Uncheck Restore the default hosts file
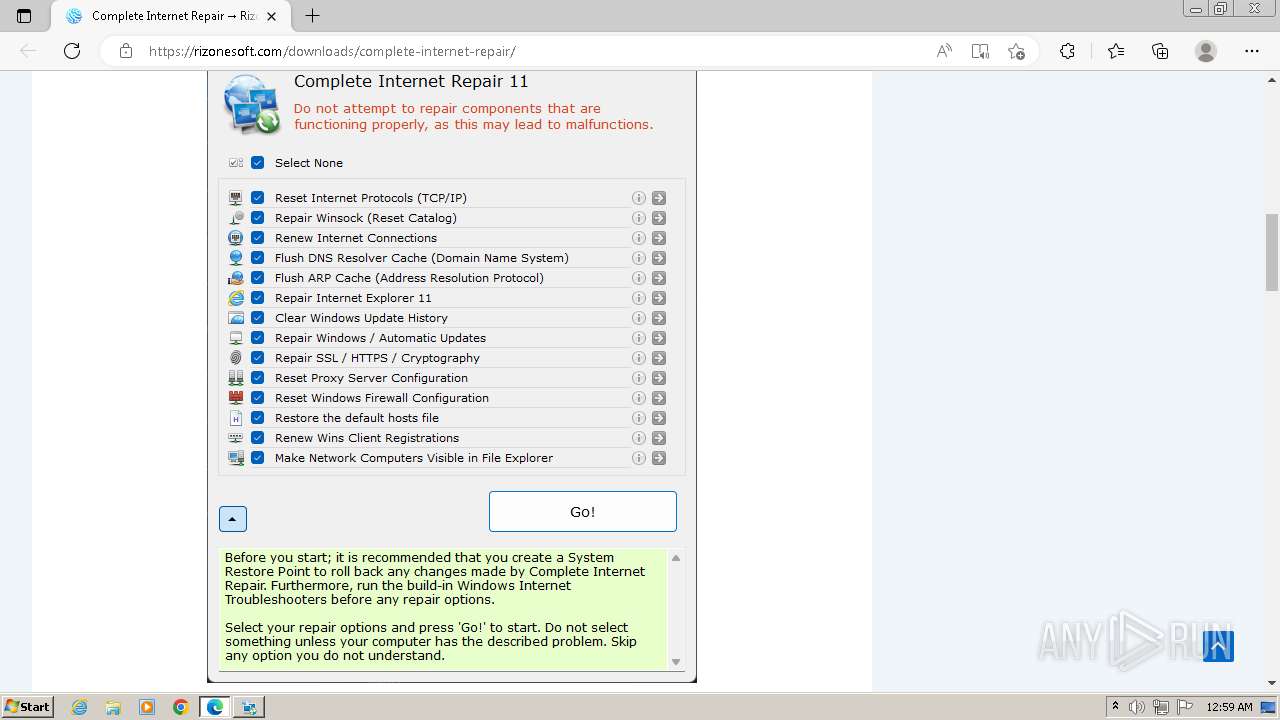This screenshot has width=1280, height=720. click(x=258, y=418)
